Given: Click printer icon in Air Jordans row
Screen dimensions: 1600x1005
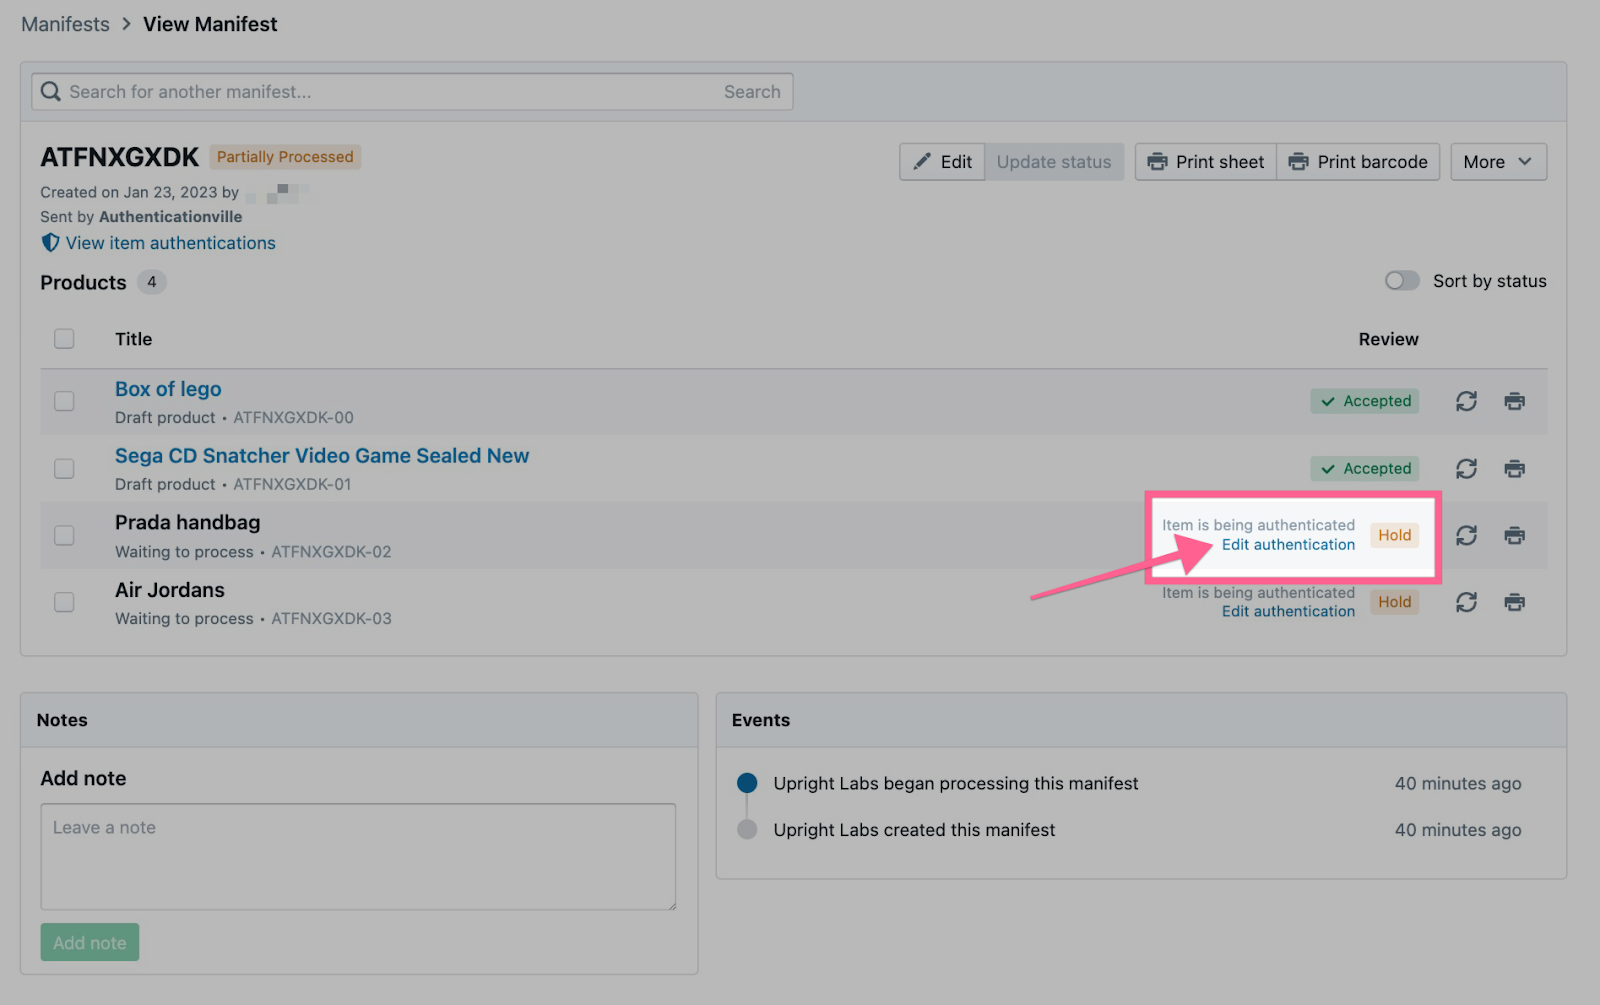Looking at the screenshot, I should [1514, 602].
